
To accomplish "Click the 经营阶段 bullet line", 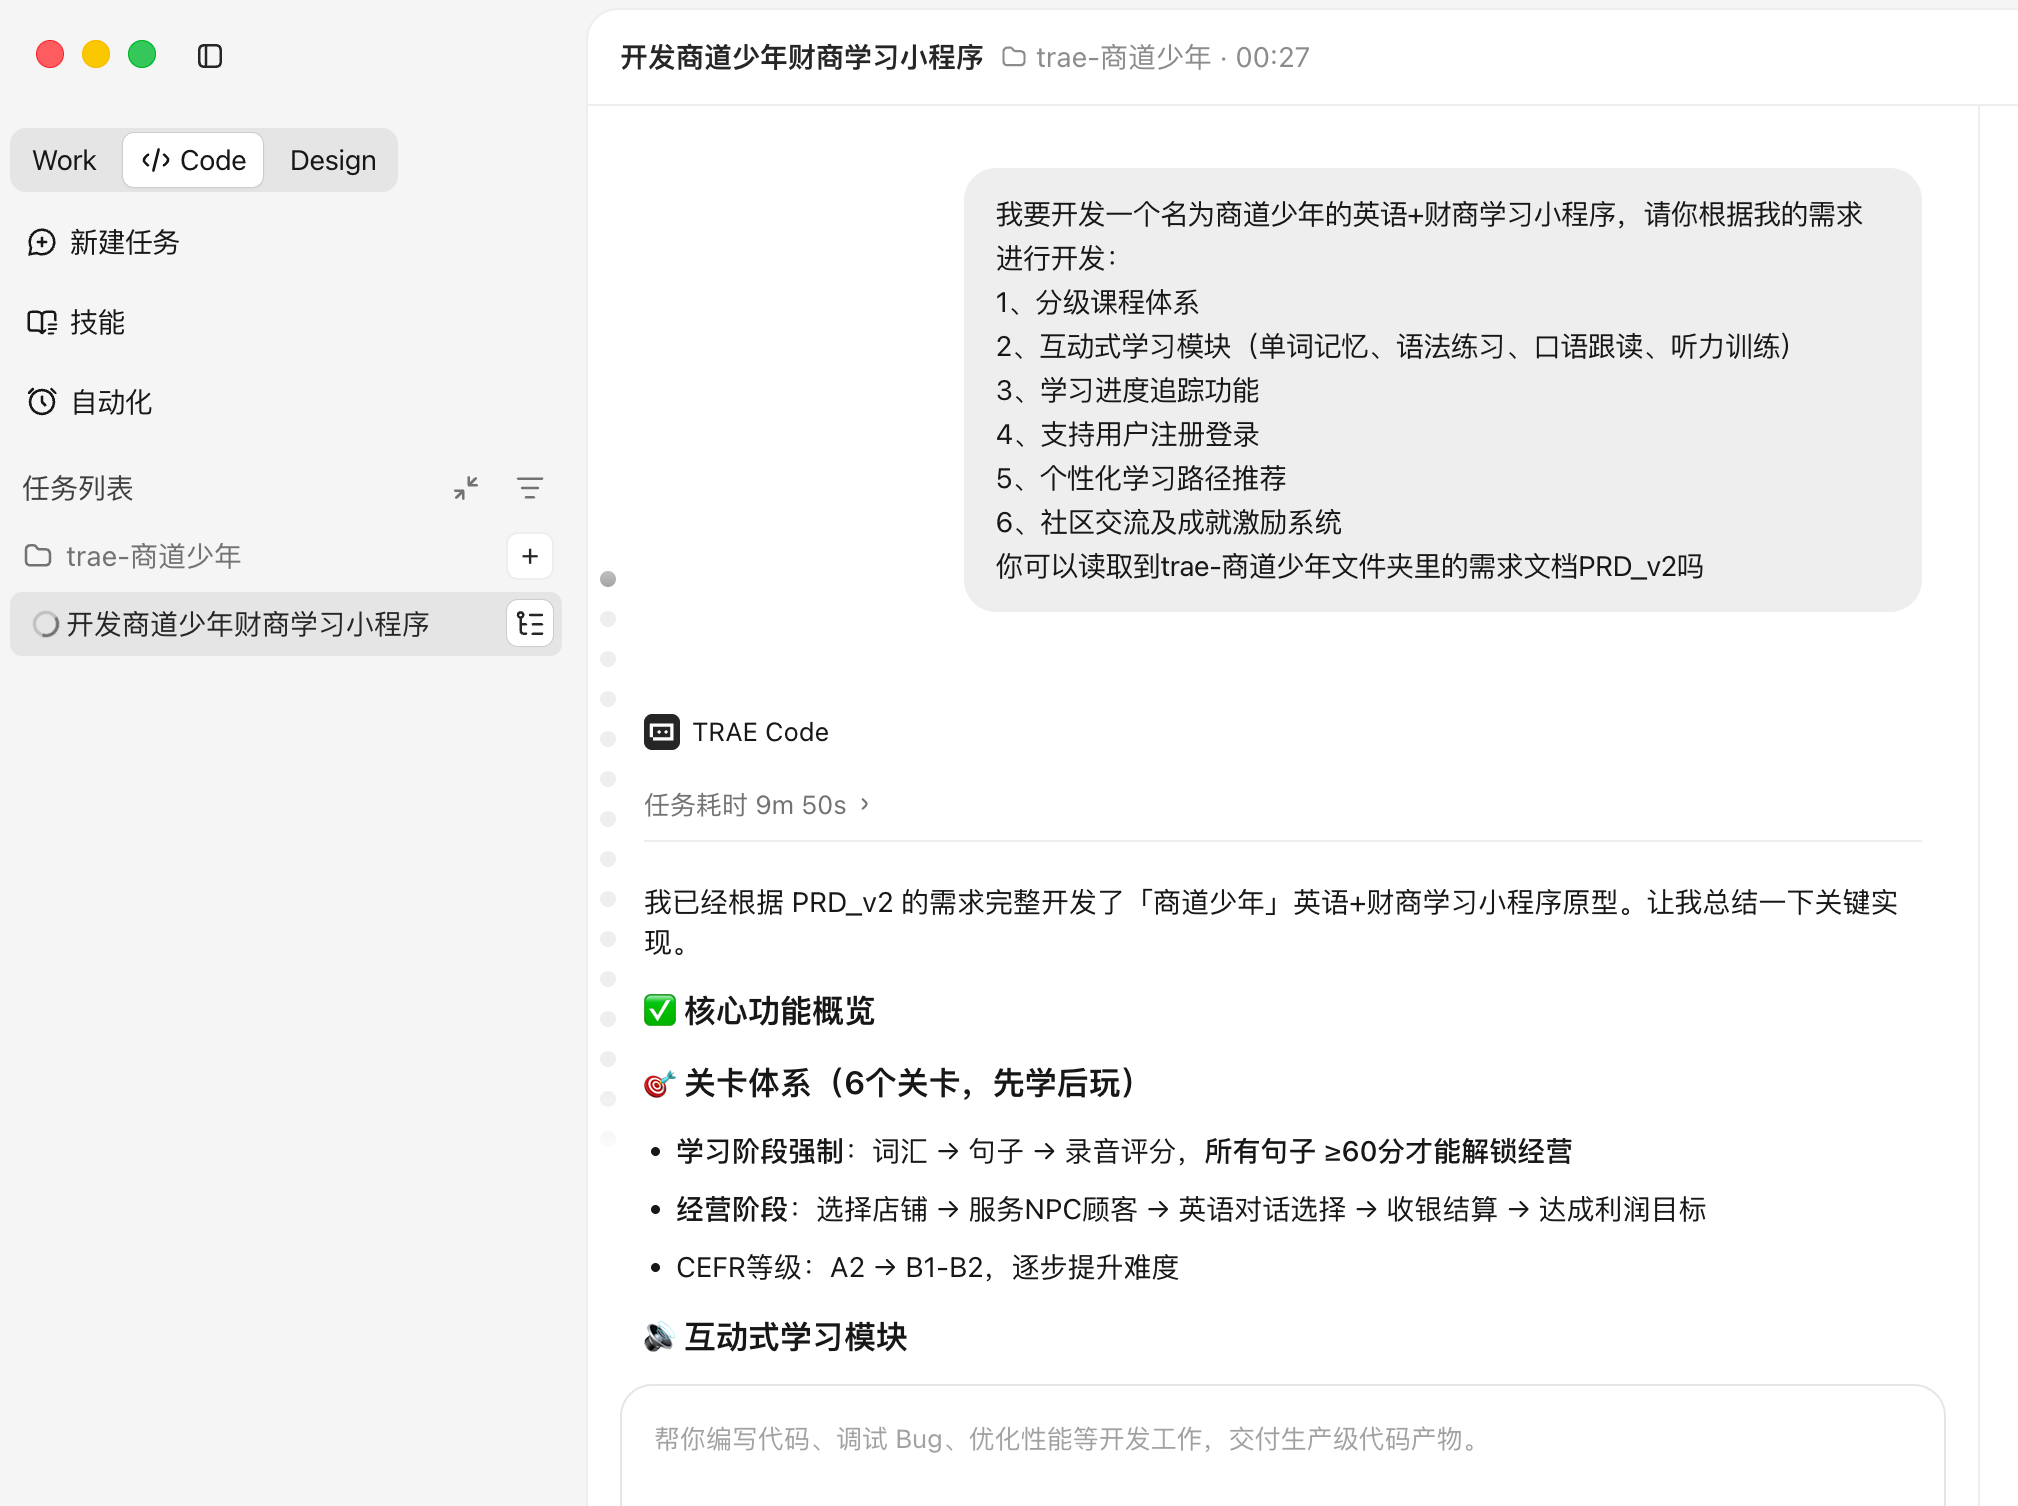I will point(1190,1209).
